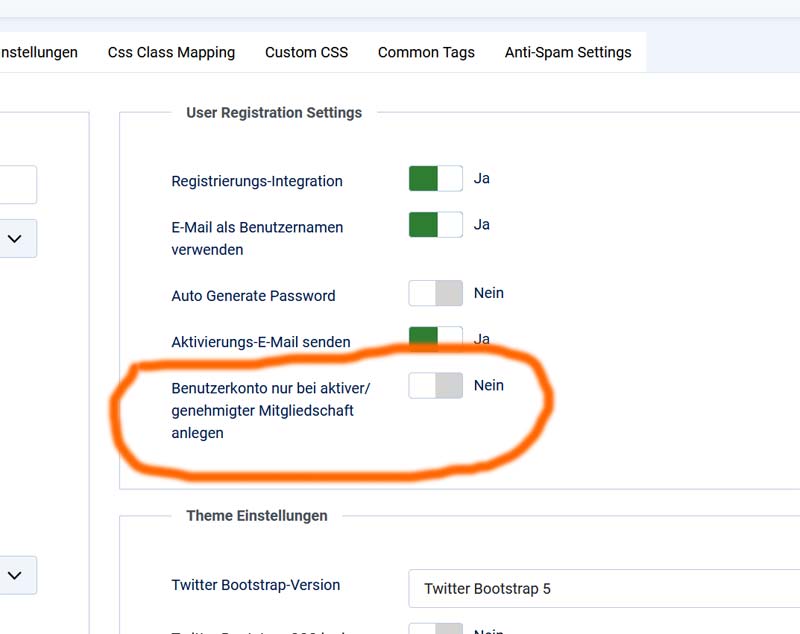
Task: Switch off the Aktivierungs-E-Mail senden toggle
Action: pos(436,337)
